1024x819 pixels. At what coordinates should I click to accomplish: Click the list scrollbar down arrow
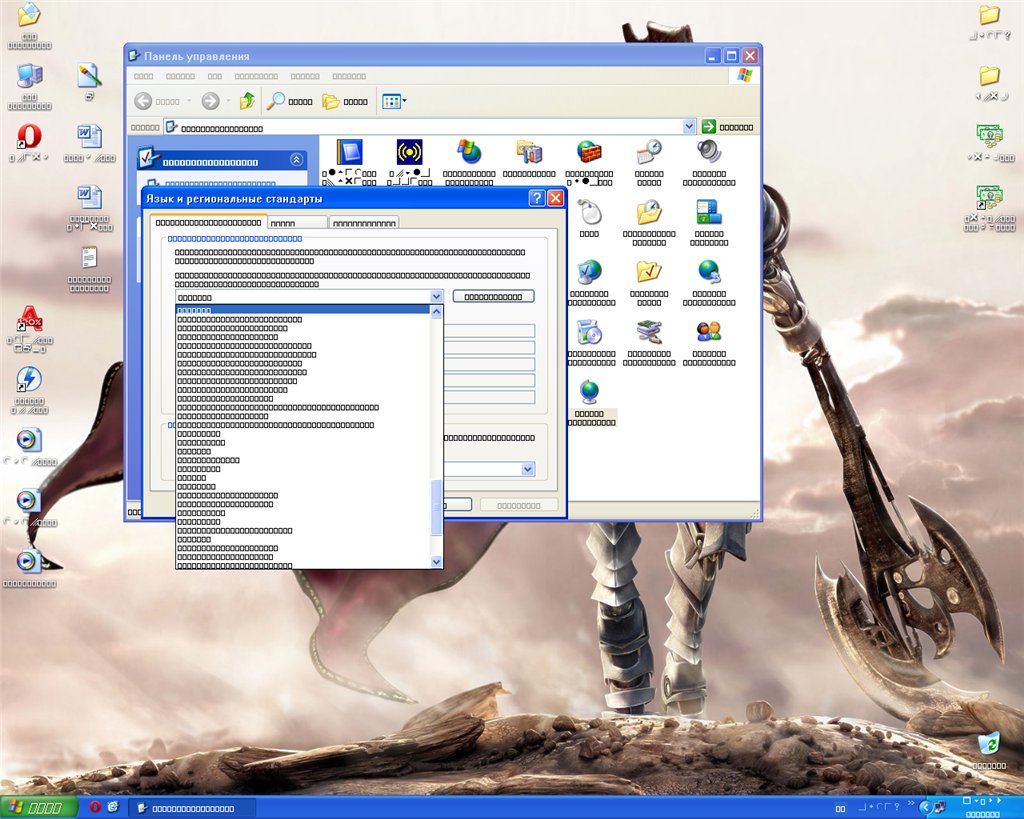pos(436,561)
